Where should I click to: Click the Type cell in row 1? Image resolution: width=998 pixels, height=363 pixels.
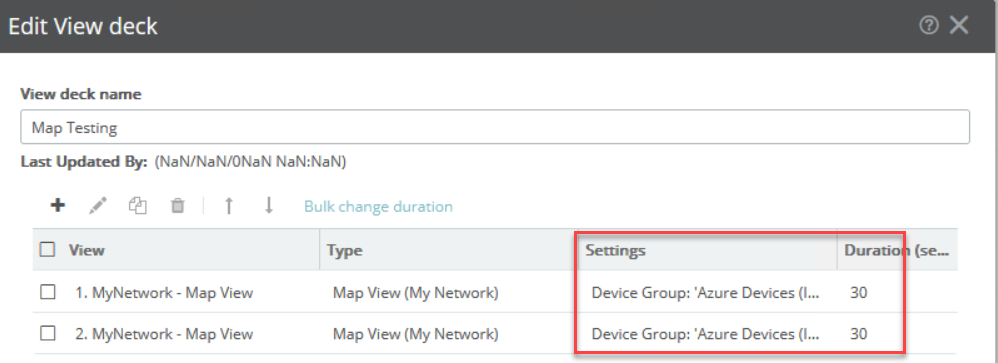pyautogui.click(x=415, y=293)
